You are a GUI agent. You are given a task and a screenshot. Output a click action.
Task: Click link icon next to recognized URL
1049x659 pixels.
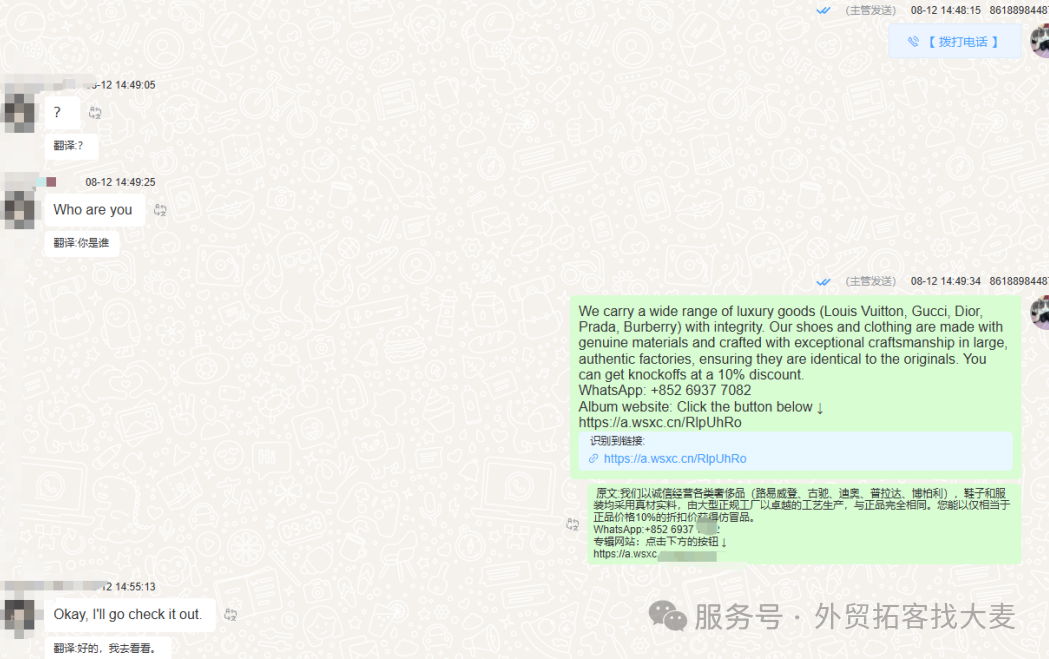click(593, 459)
